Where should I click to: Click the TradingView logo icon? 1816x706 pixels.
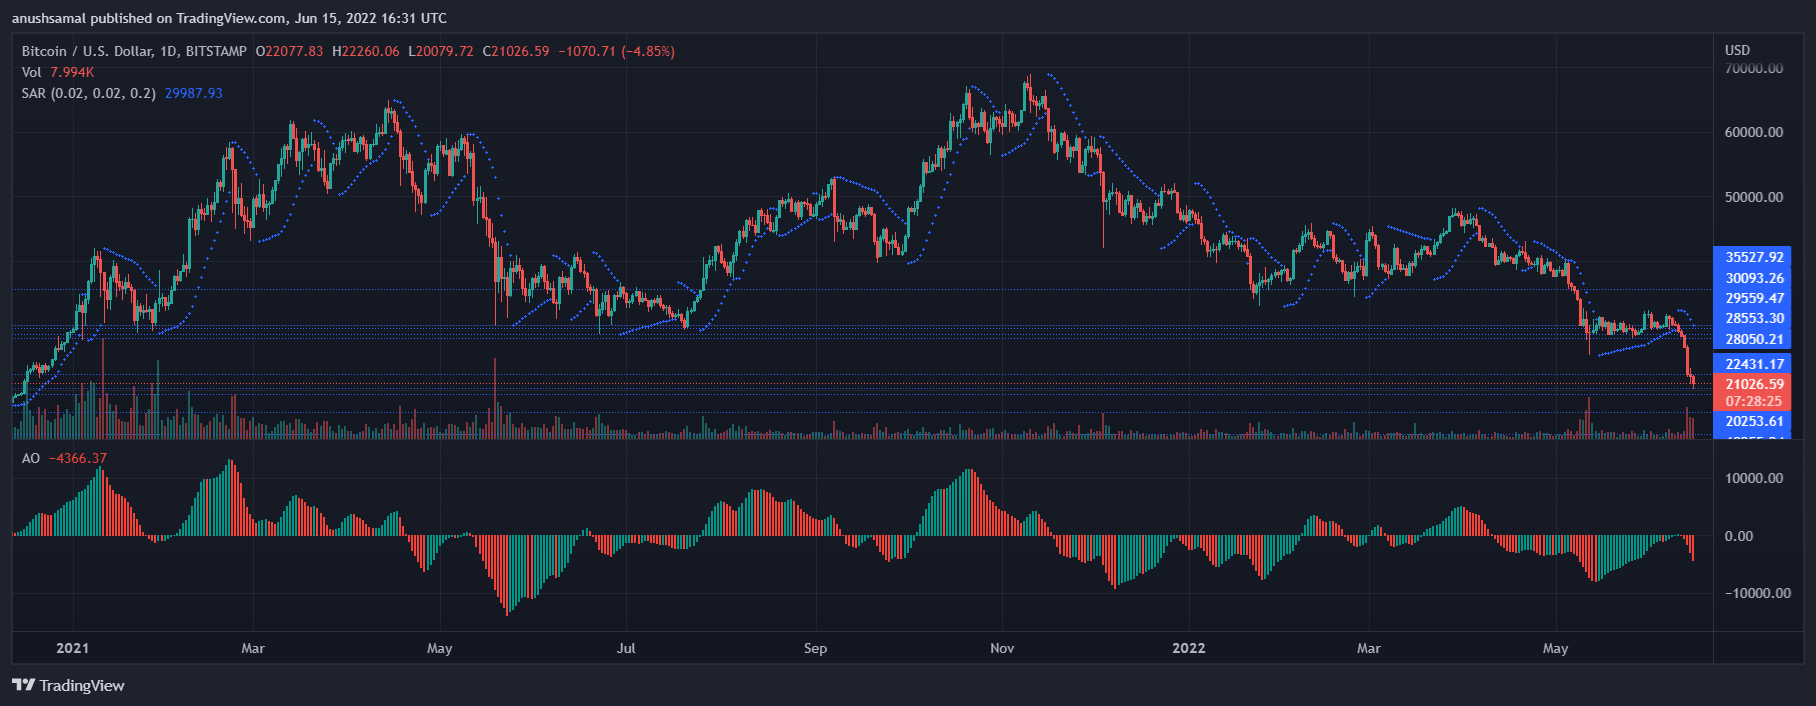(23, 685)
